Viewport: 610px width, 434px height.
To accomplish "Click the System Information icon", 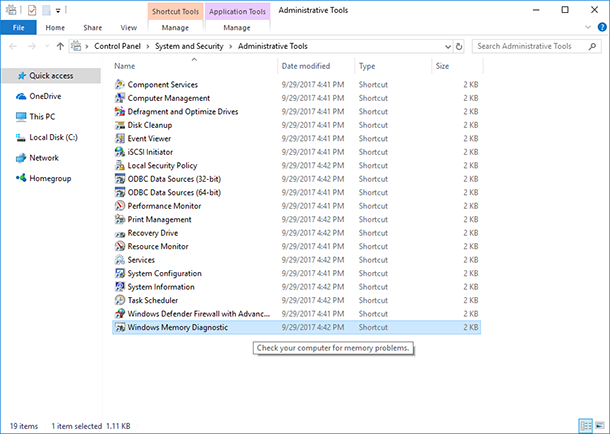I will (x=120, y=287).
